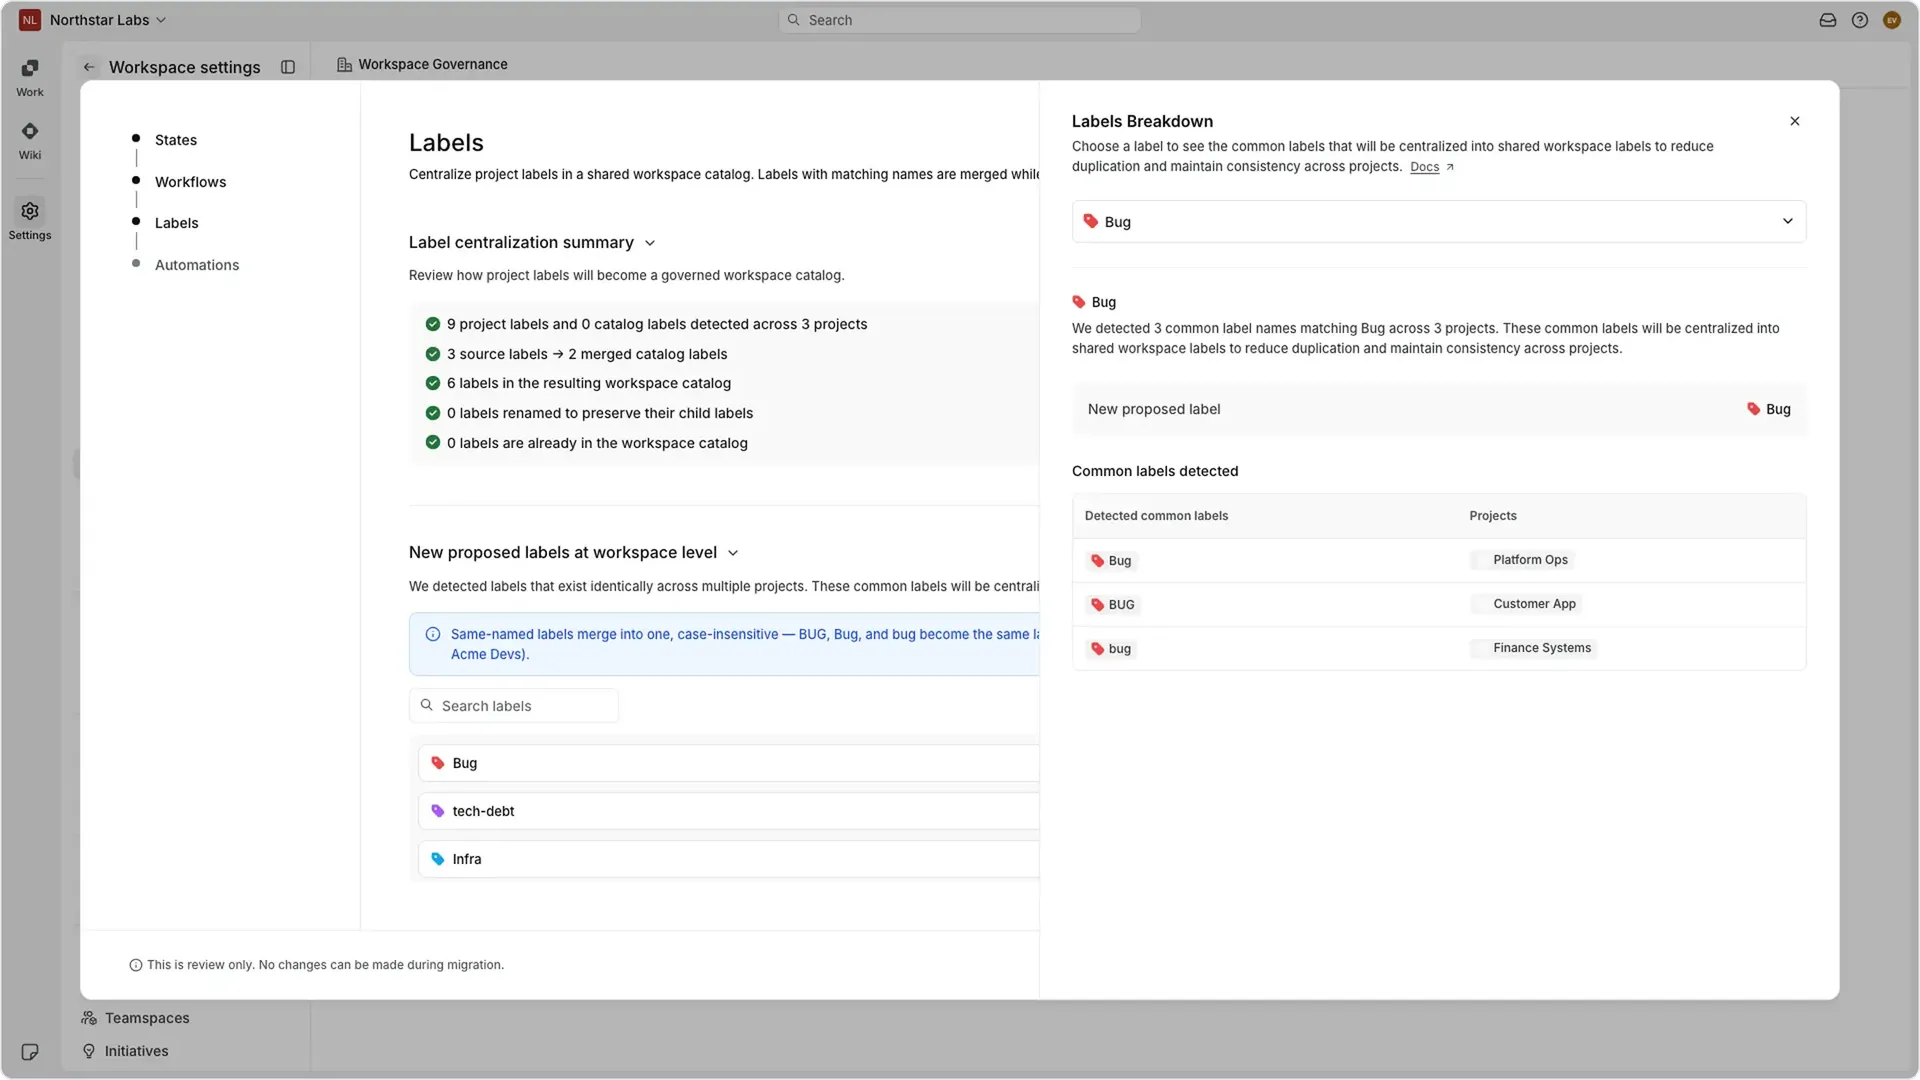Close the Labels Breakdown panel

tap(1795, 121)
